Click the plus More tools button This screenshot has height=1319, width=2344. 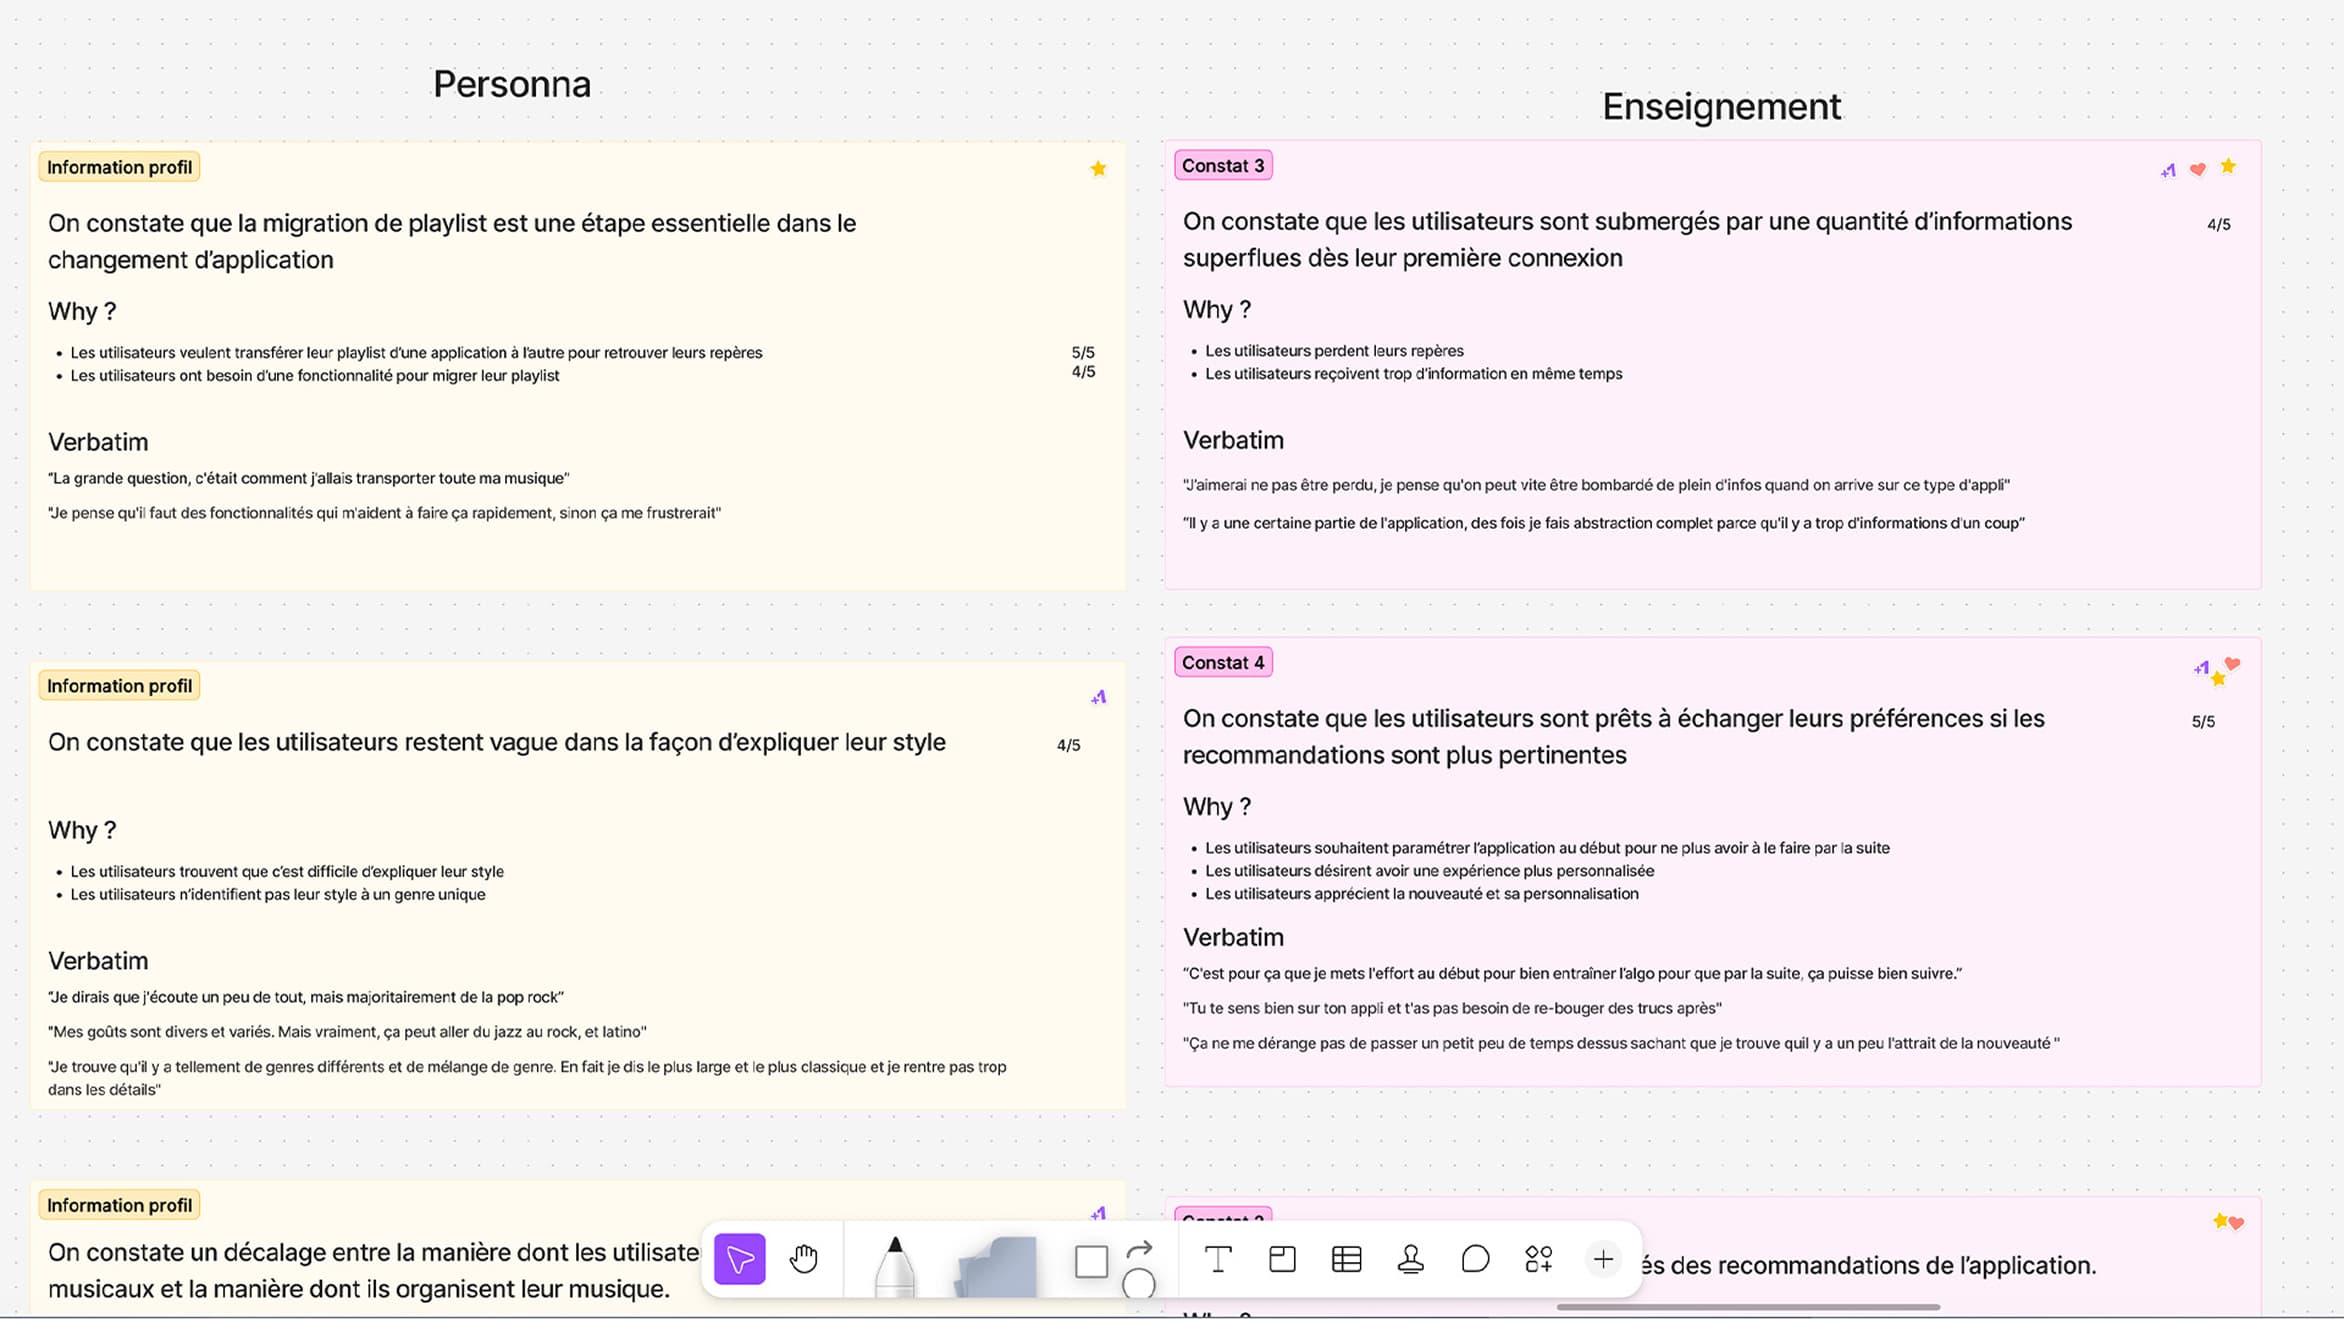coord(1603,1259)
